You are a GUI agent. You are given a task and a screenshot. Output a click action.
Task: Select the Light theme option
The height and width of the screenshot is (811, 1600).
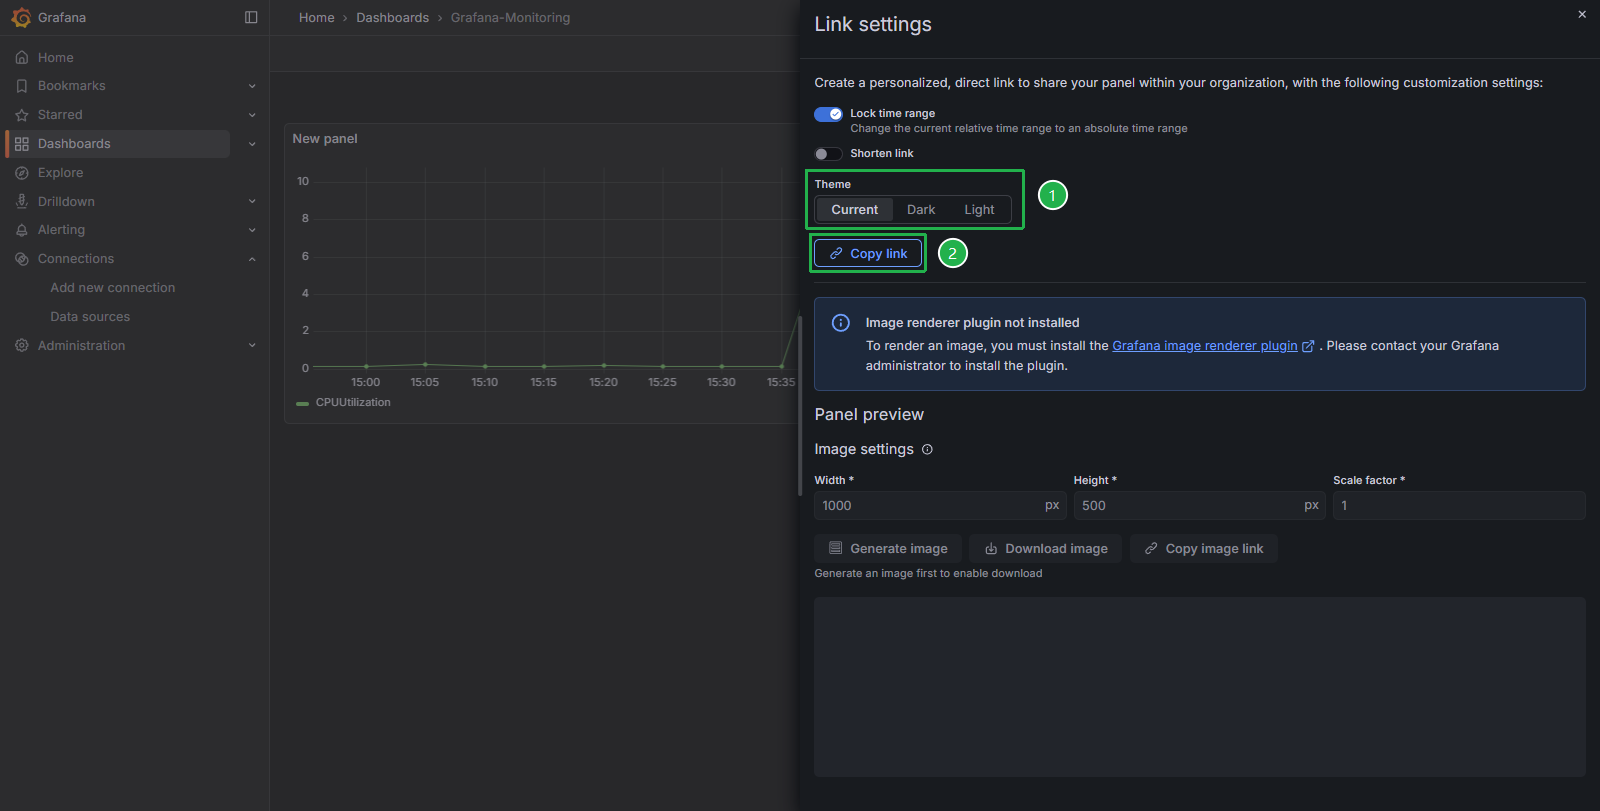click(x=979, y=210)
